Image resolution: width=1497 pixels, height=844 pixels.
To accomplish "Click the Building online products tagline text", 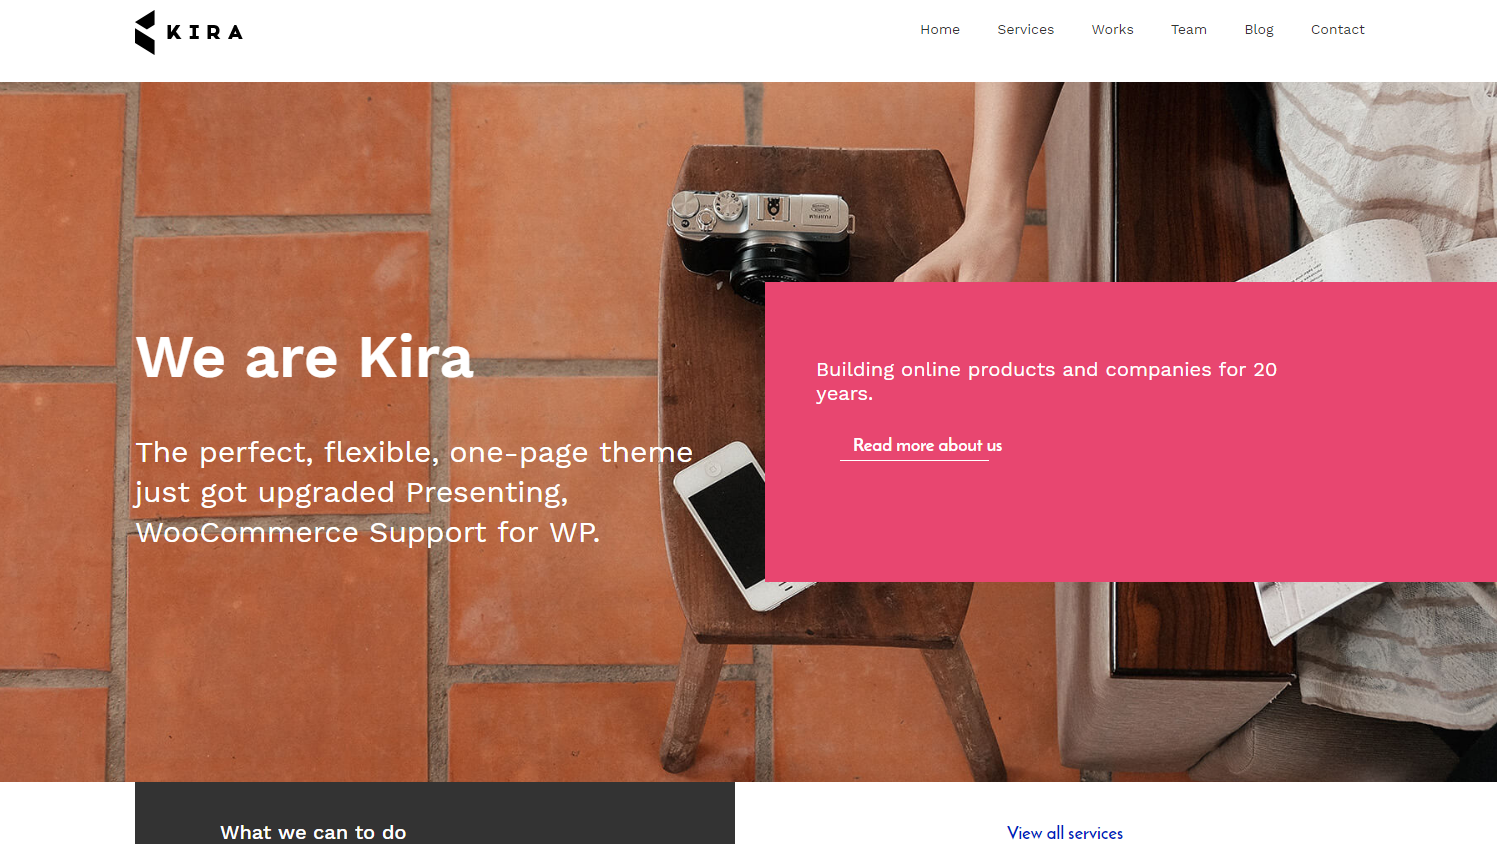I will click(1046, 381).
